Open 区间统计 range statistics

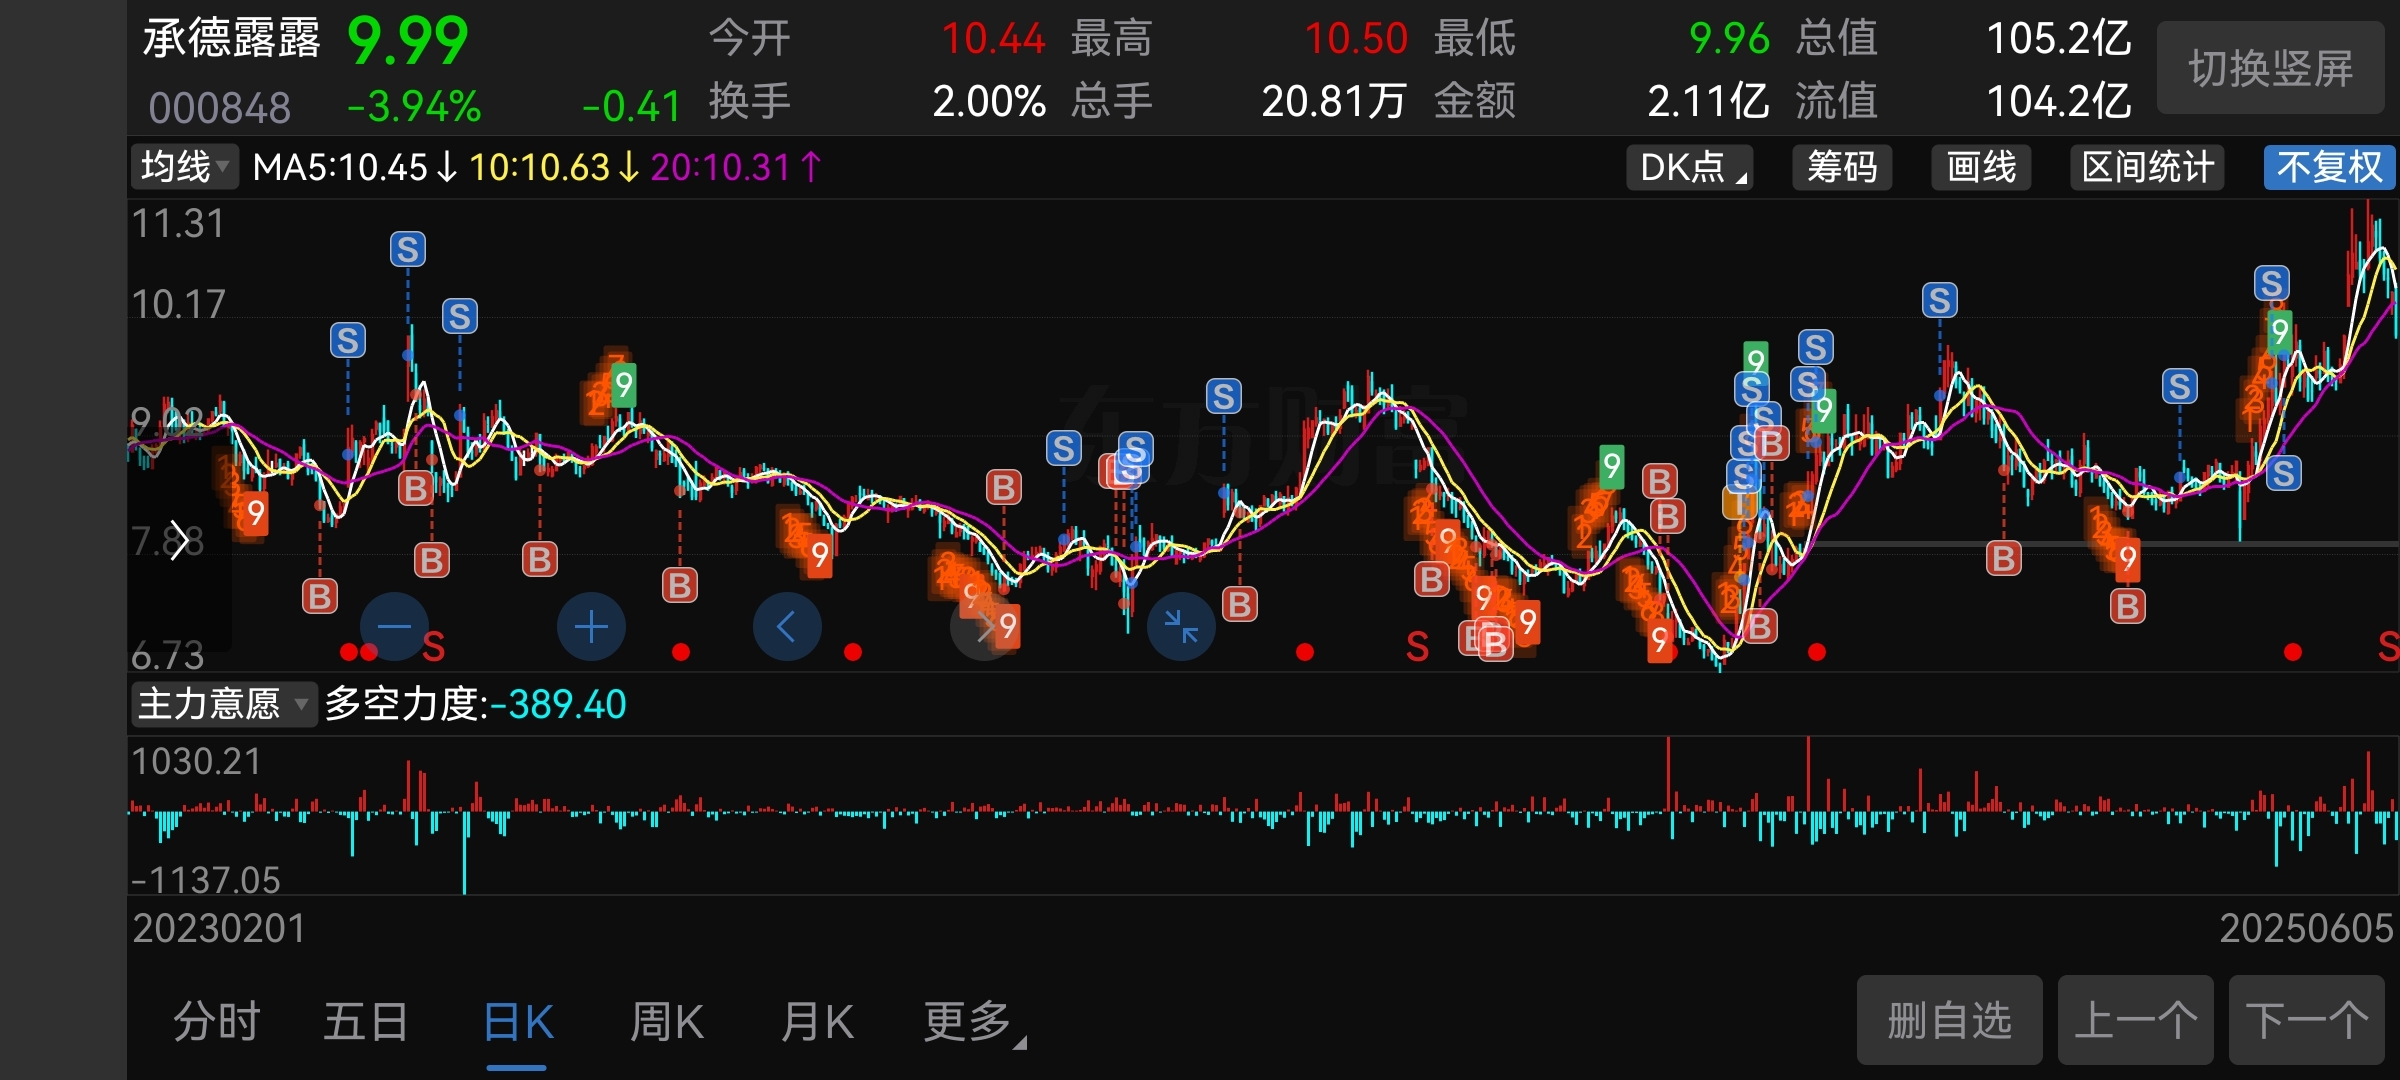tap(2147, 167)
